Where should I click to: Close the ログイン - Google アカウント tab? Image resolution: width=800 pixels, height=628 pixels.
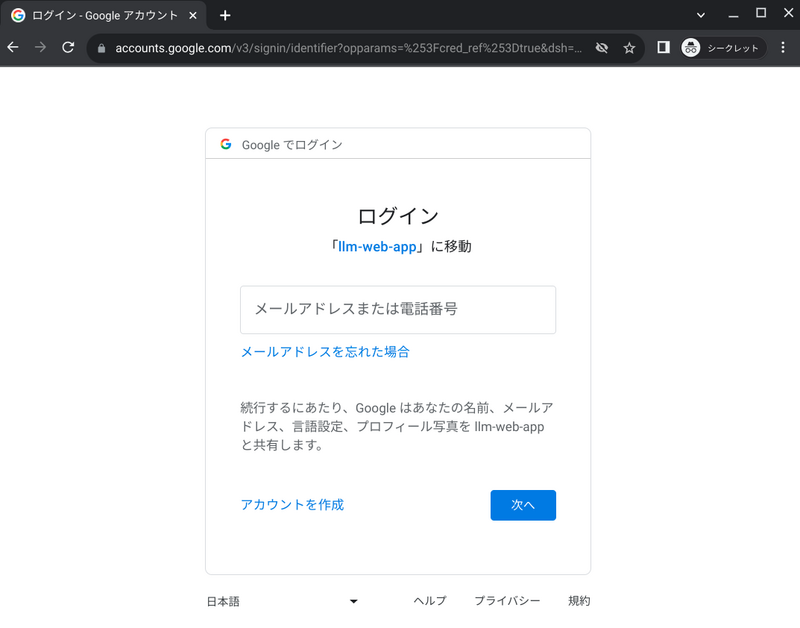(193, 16)
